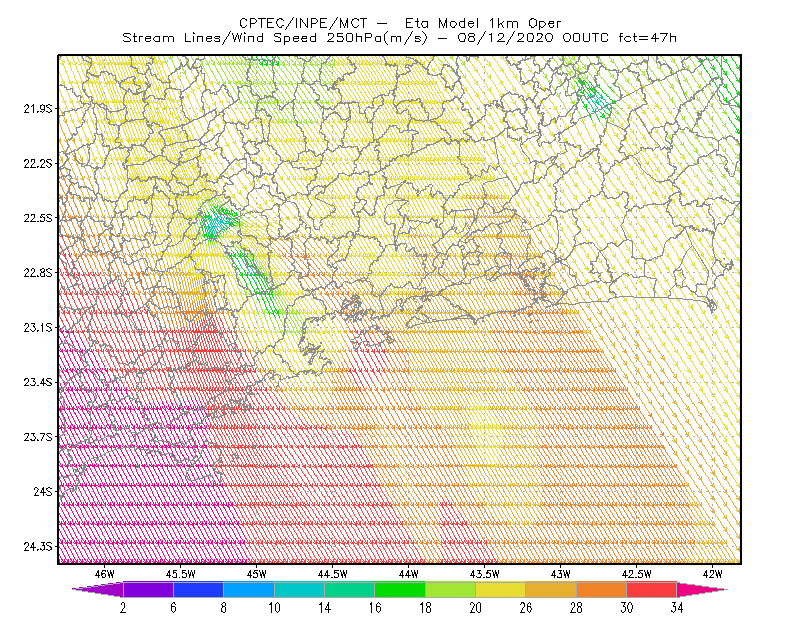Click the '46W' longitude label
The image size is (800, 618).
click(x=105, y=574)
